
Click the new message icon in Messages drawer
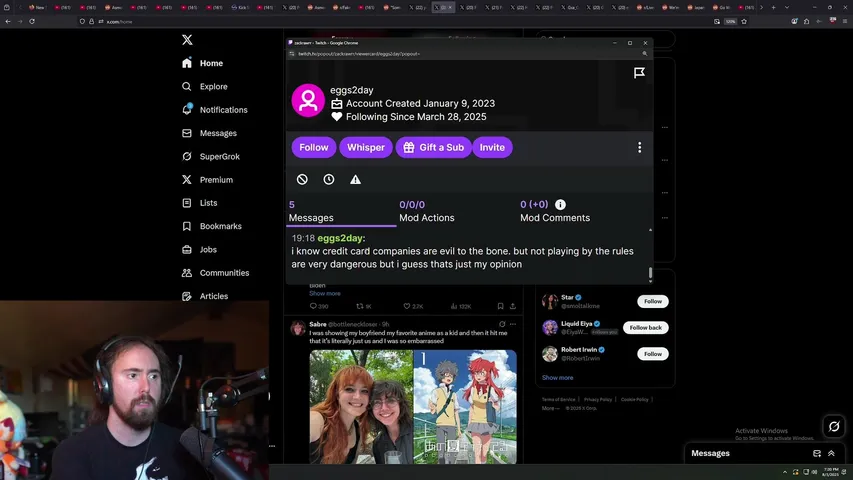[x=817, y=453]
